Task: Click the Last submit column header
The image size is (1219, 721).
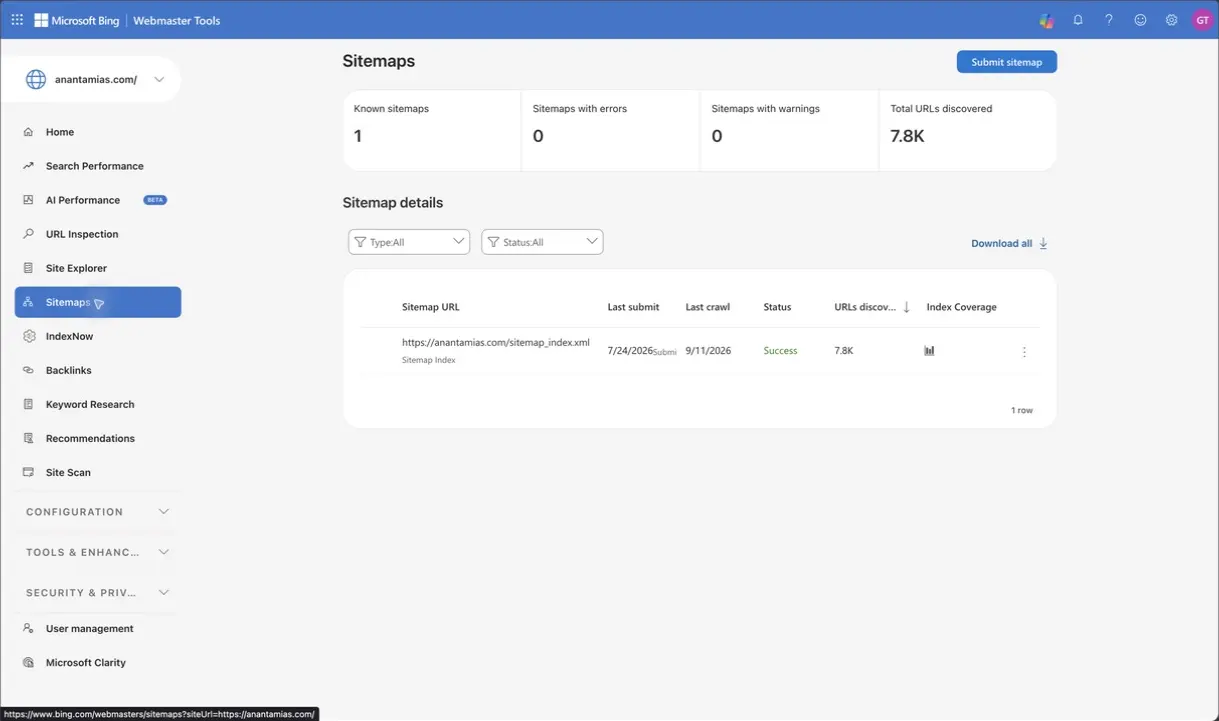Action: pyautogui.click(x=633, y=307)
